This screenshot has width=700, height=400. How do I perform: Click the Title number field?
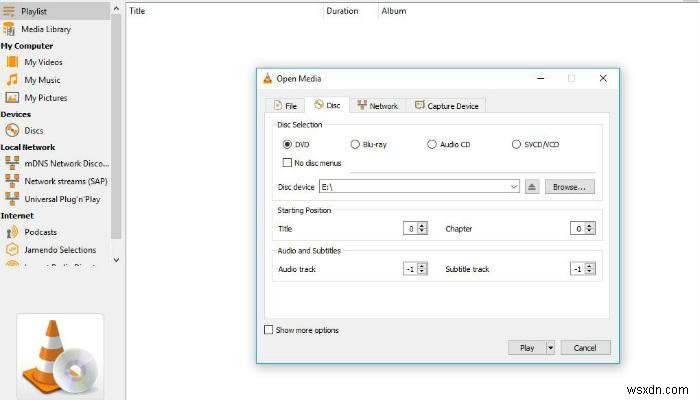click(x=410, y=229)
